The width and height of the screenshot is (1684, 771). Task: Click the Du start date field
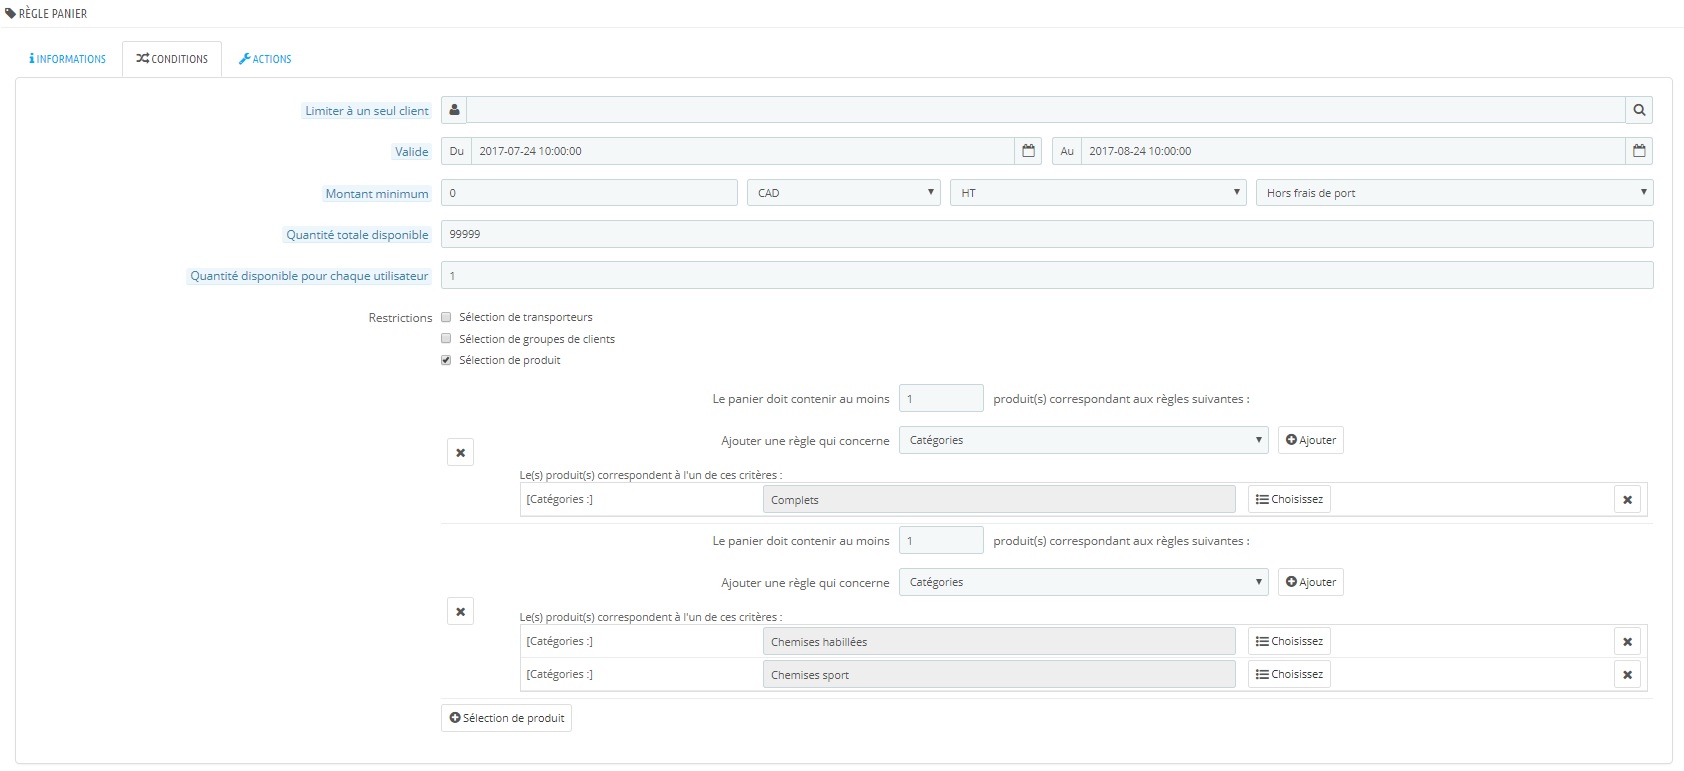tap(743, 151)
